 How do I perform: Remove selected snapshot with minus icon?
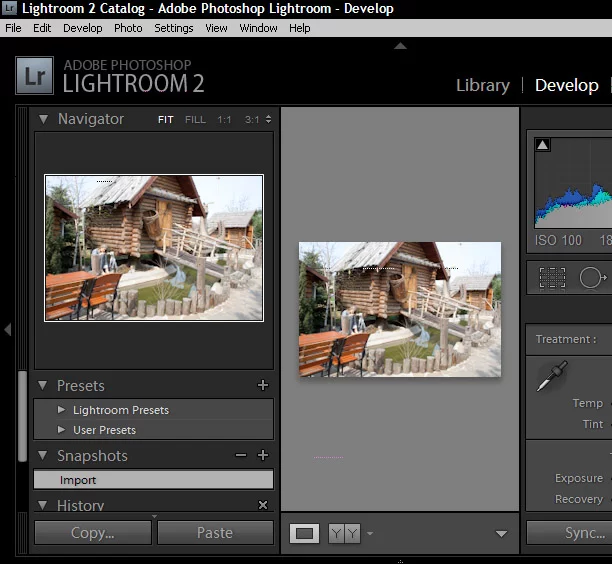point(240,455)
